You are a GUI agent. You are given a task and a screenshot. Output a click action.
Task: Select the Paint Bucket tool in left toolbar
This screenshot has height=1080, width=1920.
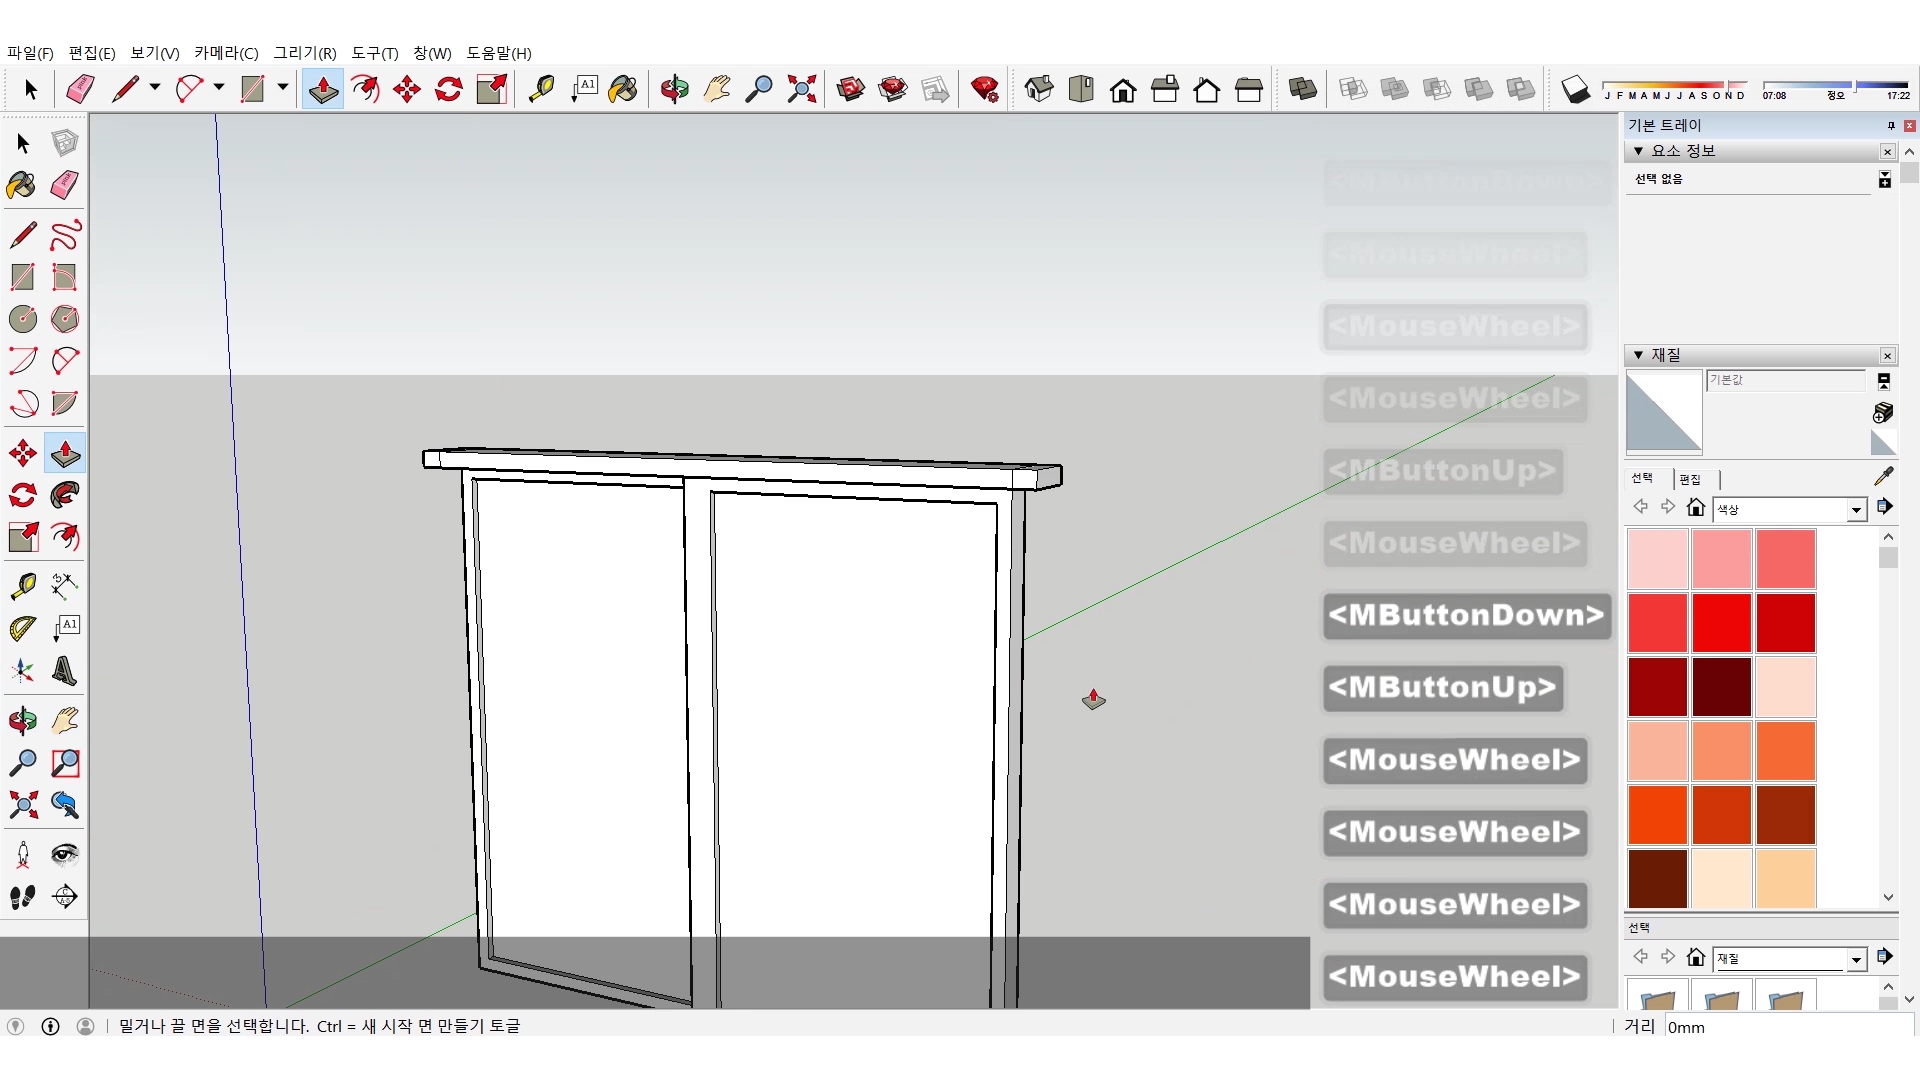[22, 185]
